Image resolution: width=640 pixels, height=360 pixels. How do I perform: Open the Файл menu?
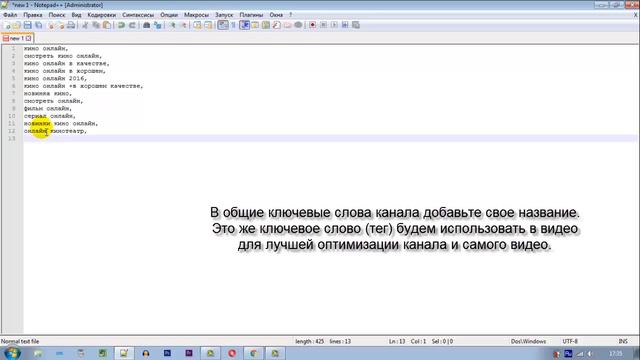tap(10, 15)
